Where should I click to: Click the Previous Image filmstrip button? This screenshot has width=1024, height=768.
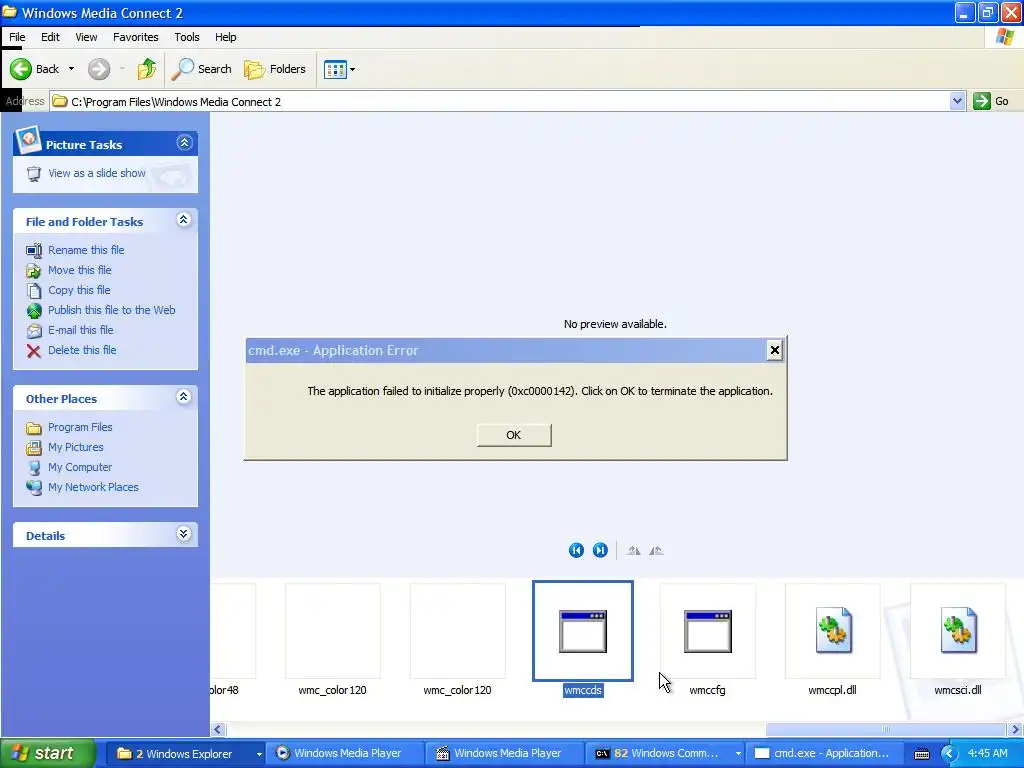576,551
